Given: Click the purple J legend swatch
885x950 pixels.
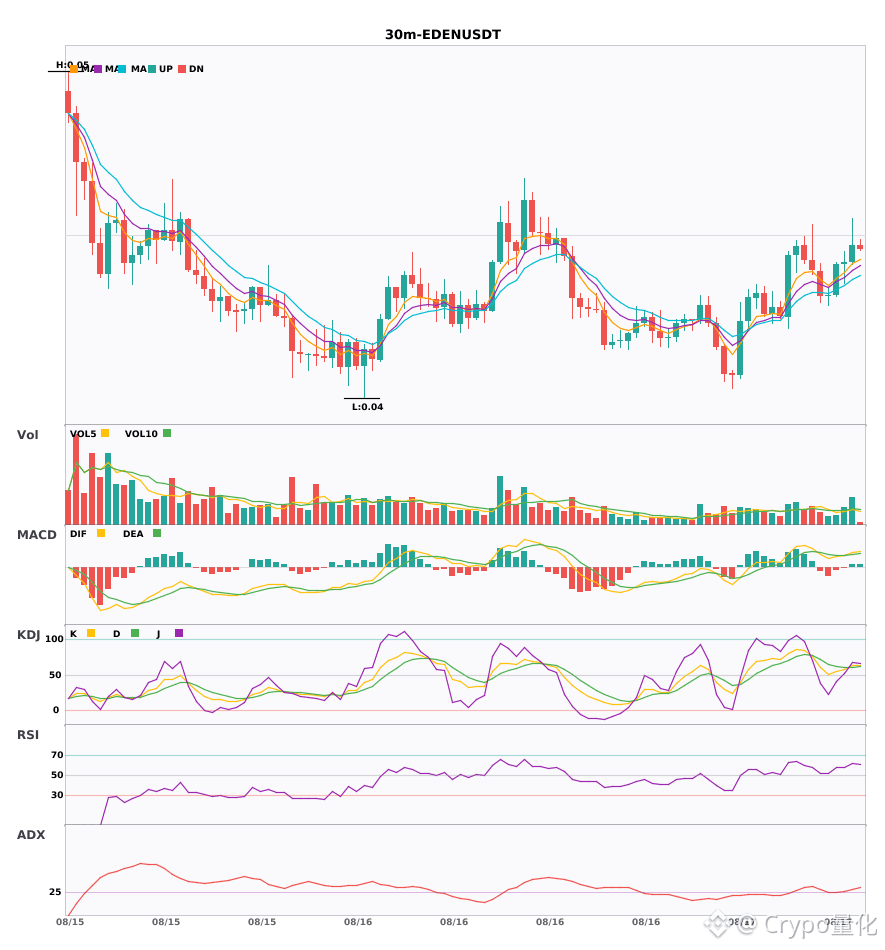Looking at the screenshot, I should click(179, 633).
